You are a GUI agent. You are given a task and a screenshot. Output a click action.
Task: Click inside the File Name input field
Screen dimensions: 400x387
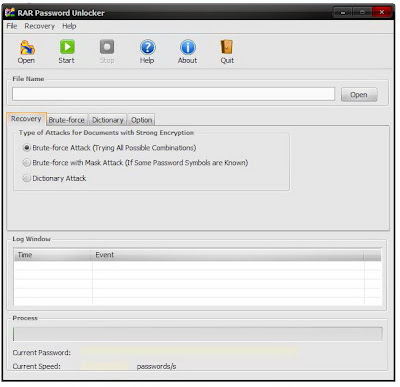(173, 94)
